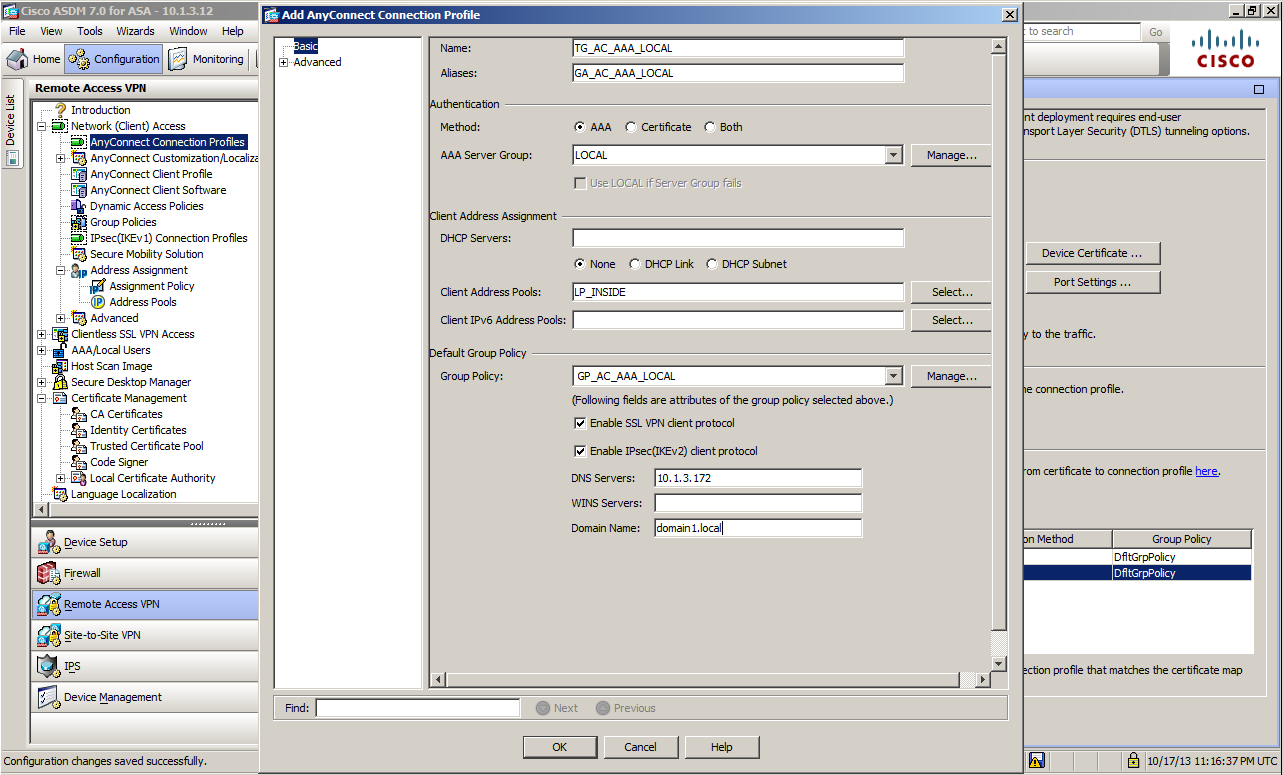Viewport: 1283px width, 775px height.
Task: Expand Local Certificate Authority node
Action: point(60,478)
